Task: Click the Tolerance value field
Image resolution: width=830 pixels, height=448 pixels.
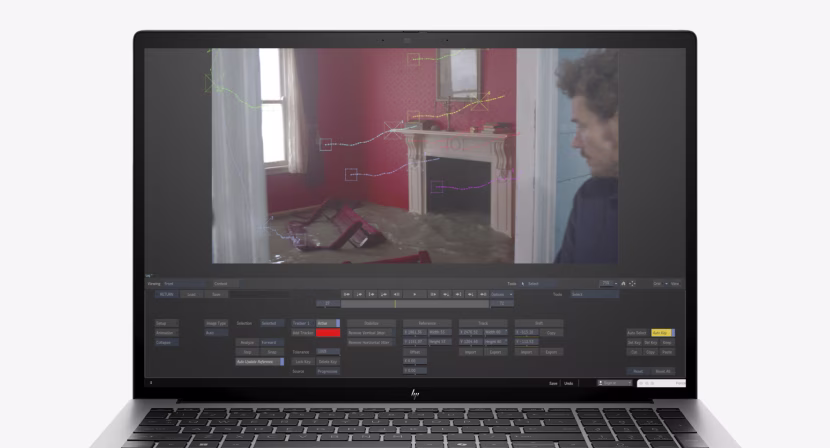Action: [328, 352]
